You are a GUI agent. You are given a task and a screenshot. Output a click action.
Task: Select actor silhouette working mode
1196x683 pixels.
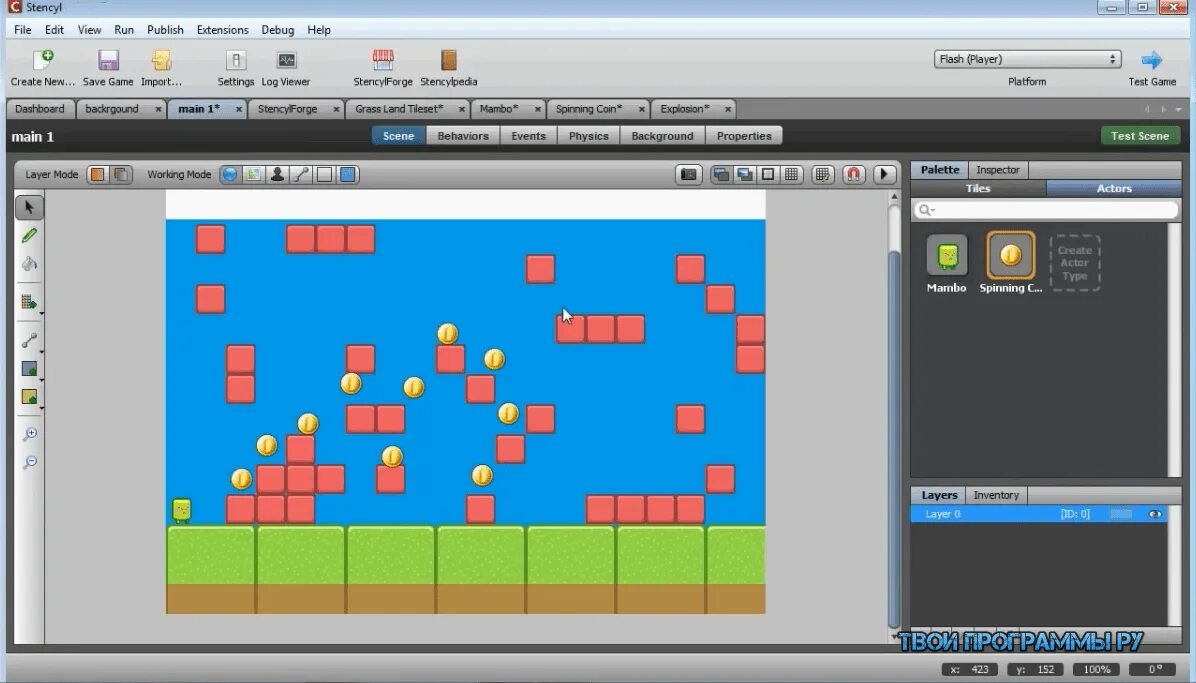point(277,175)
